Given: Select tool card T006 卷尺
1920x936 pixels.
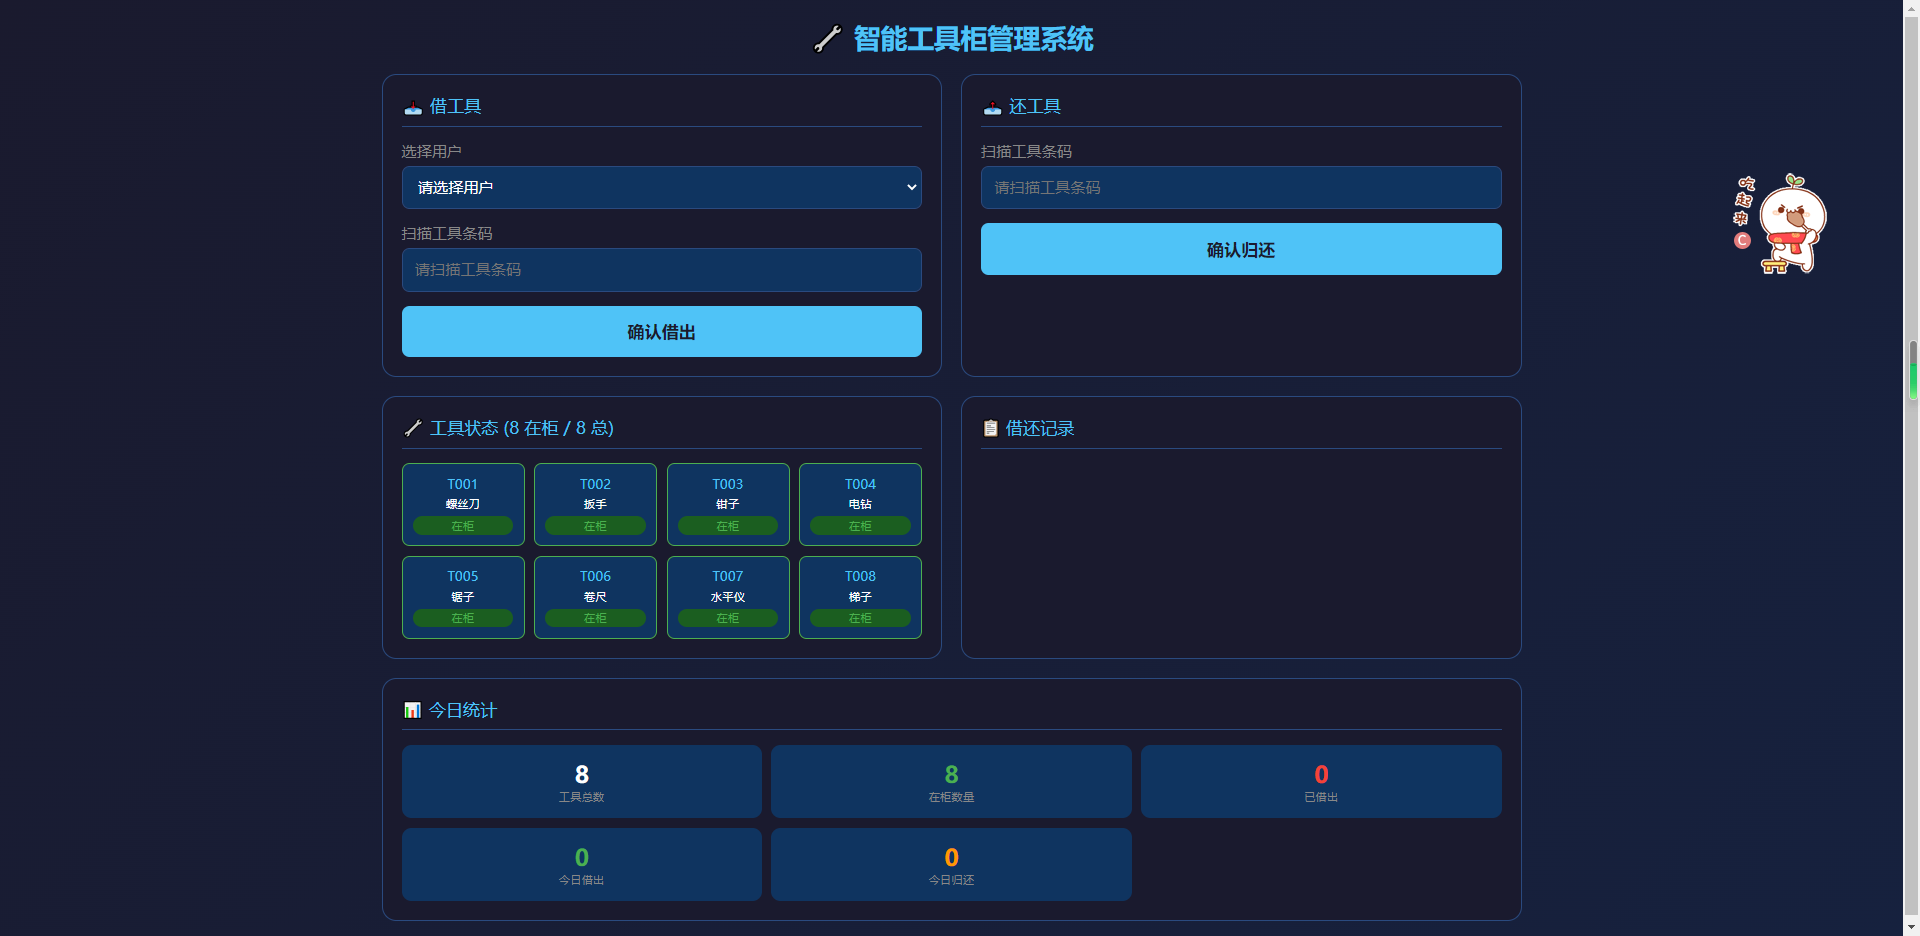Looking at the screenshot, I should (x=595, y=597).
